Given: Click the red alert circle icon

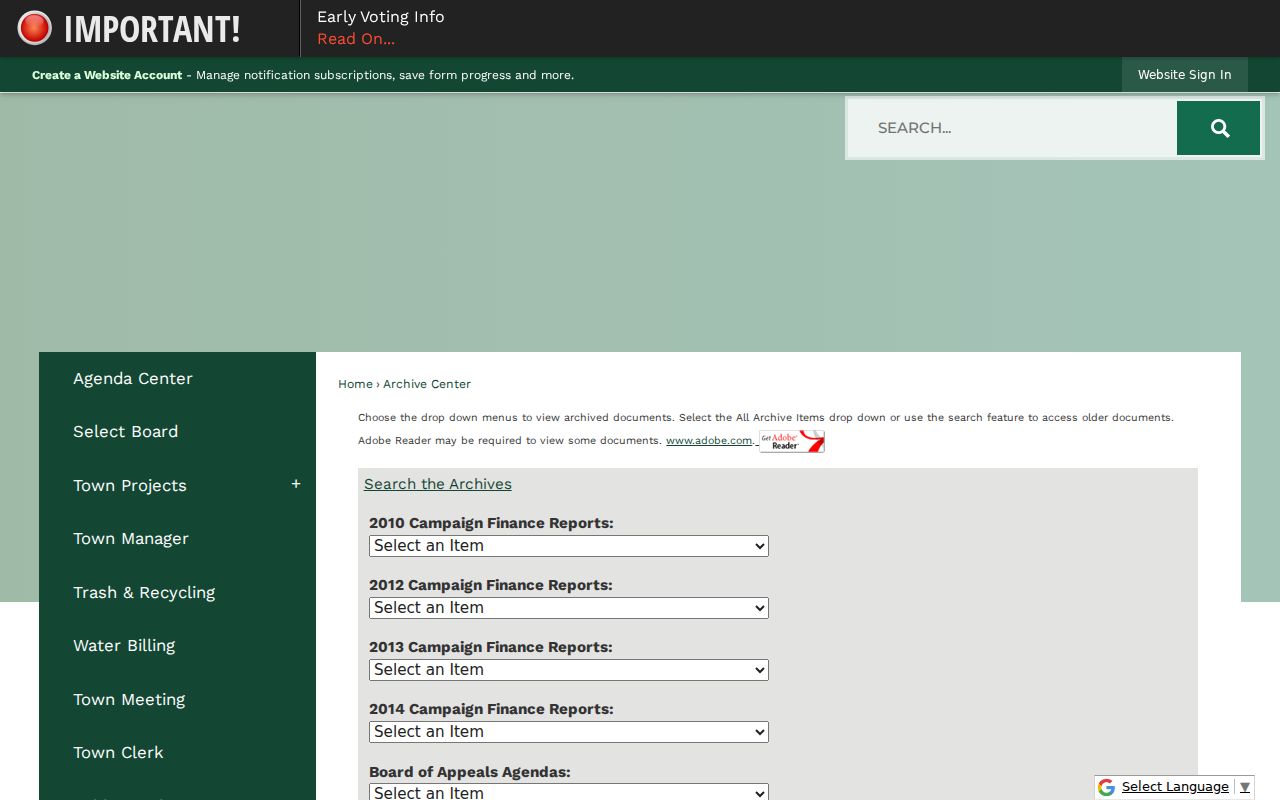Looking at the screenshot, I should tap(34, 28).
